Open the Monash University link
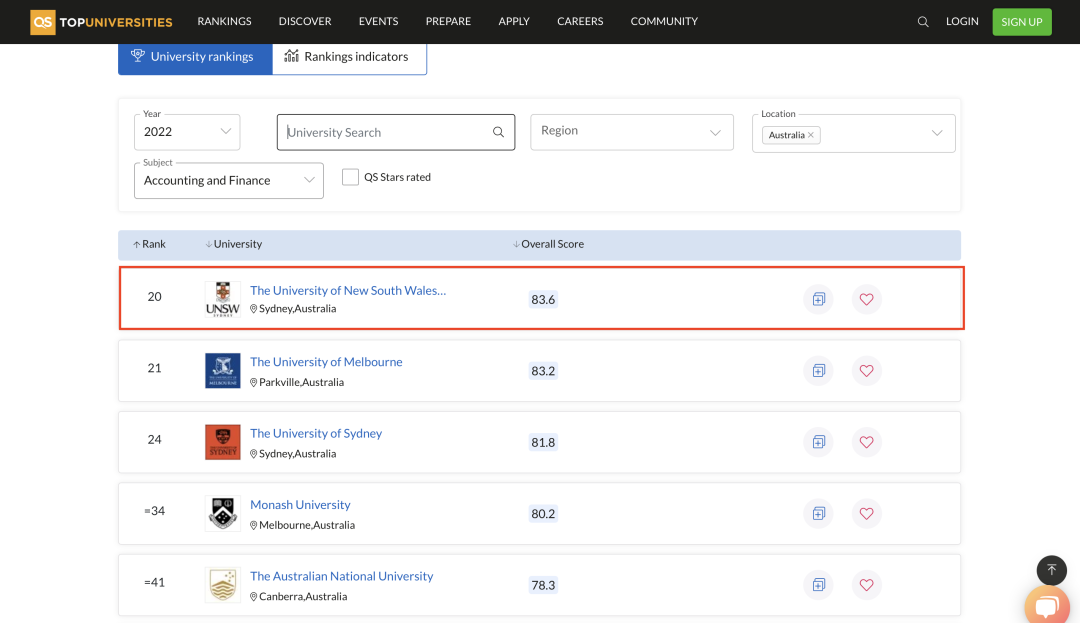The image size is (1080, 623). [300, 505]
